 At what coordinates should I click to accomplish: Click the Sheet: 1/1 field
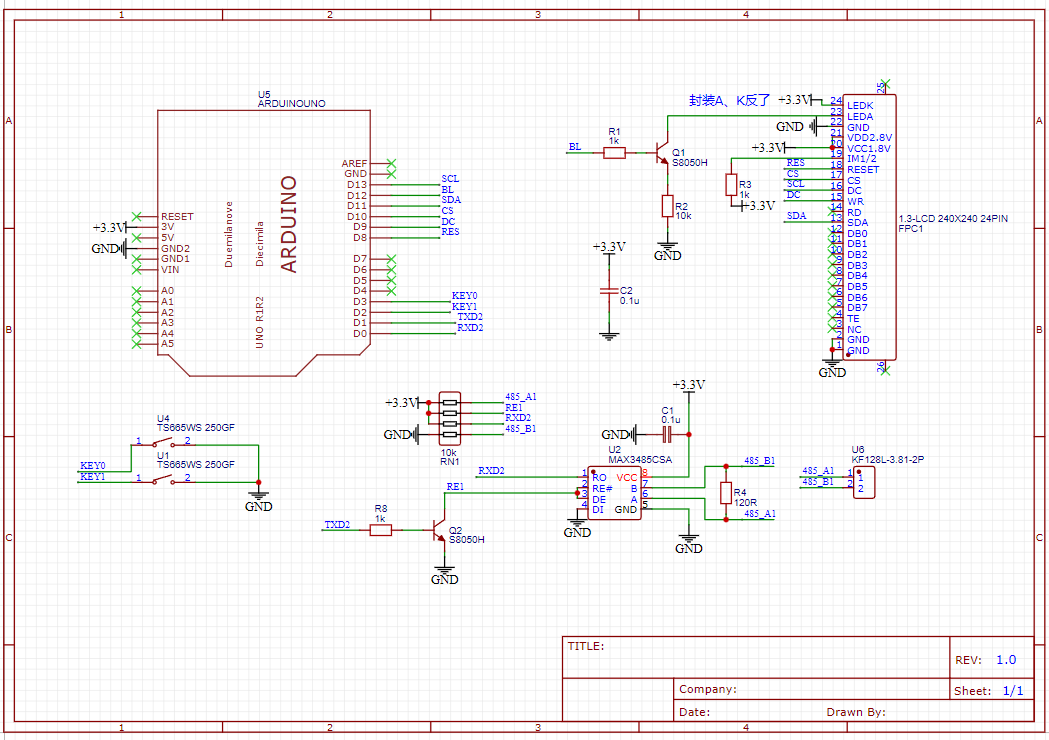coord(991,691)
